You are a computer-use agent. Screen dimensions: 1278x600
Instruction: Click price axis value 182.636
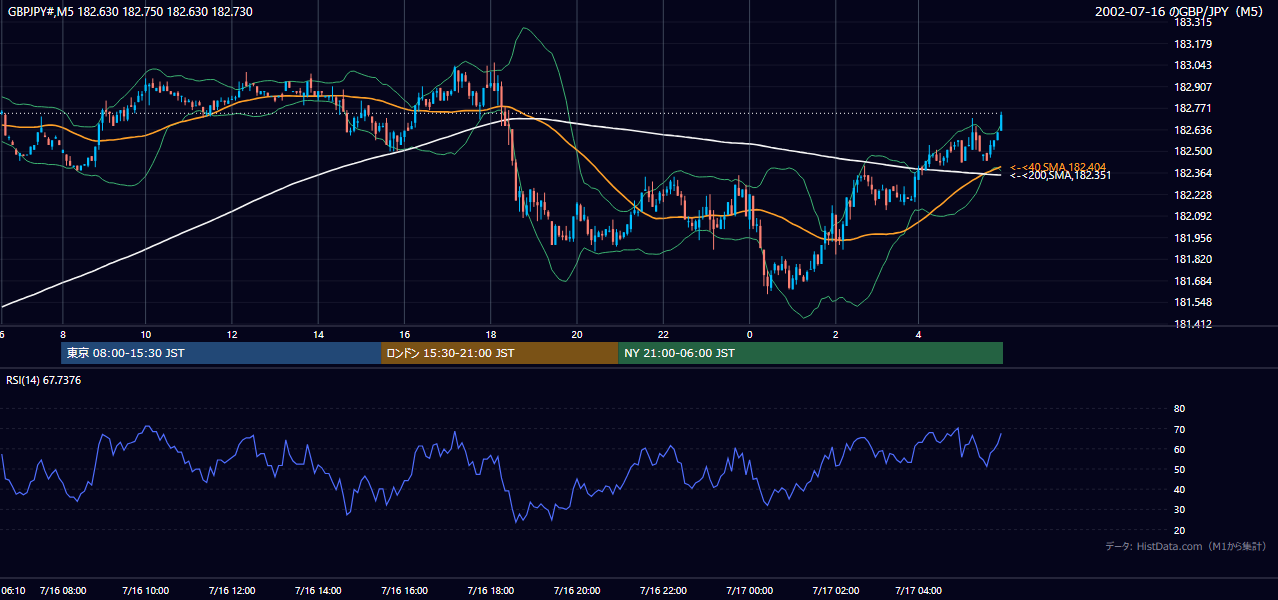(x=1192, y=130)
